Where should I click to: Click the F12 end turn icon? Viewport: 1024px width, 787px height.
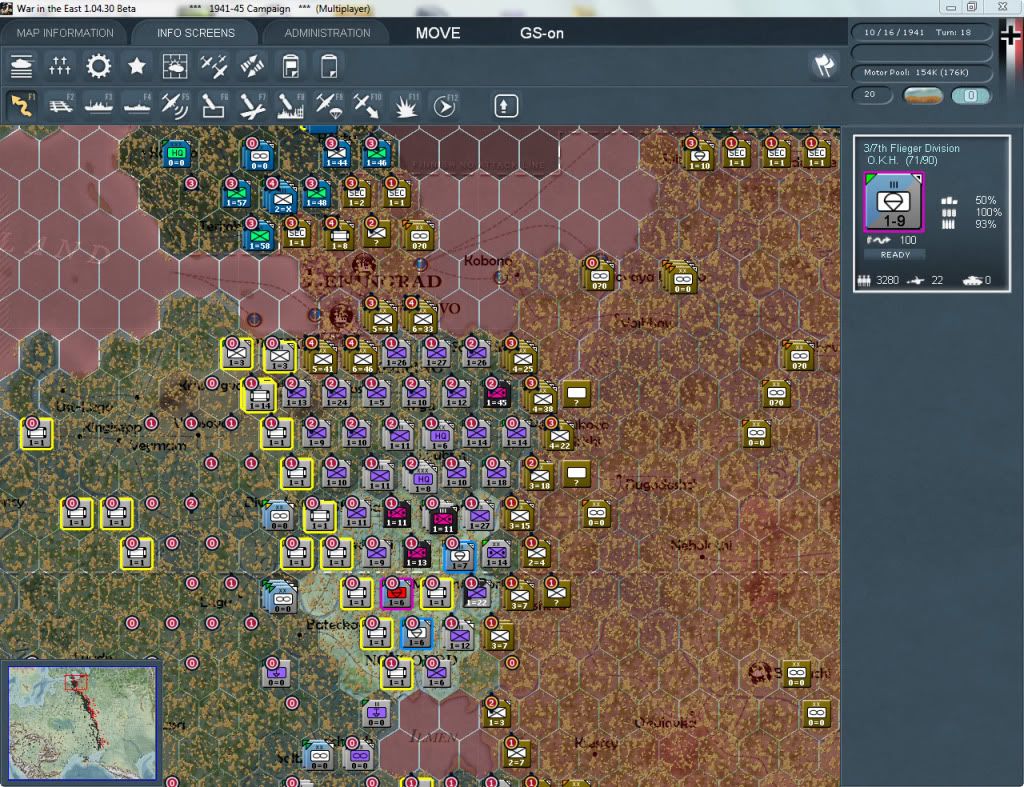point(444,105)
